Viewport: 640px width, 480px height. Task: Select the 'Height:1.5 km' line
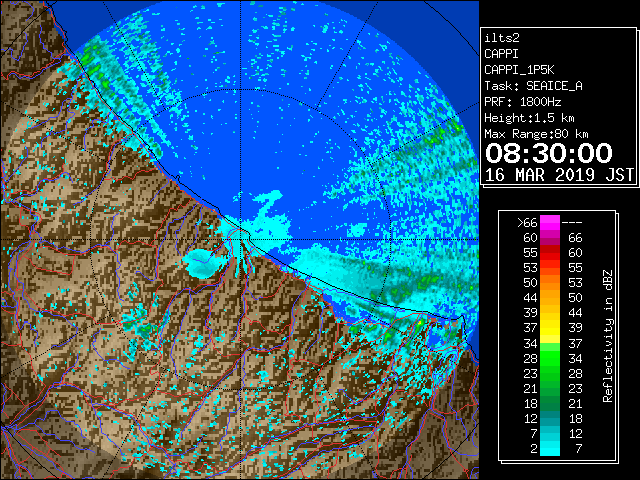coord(529,118)
